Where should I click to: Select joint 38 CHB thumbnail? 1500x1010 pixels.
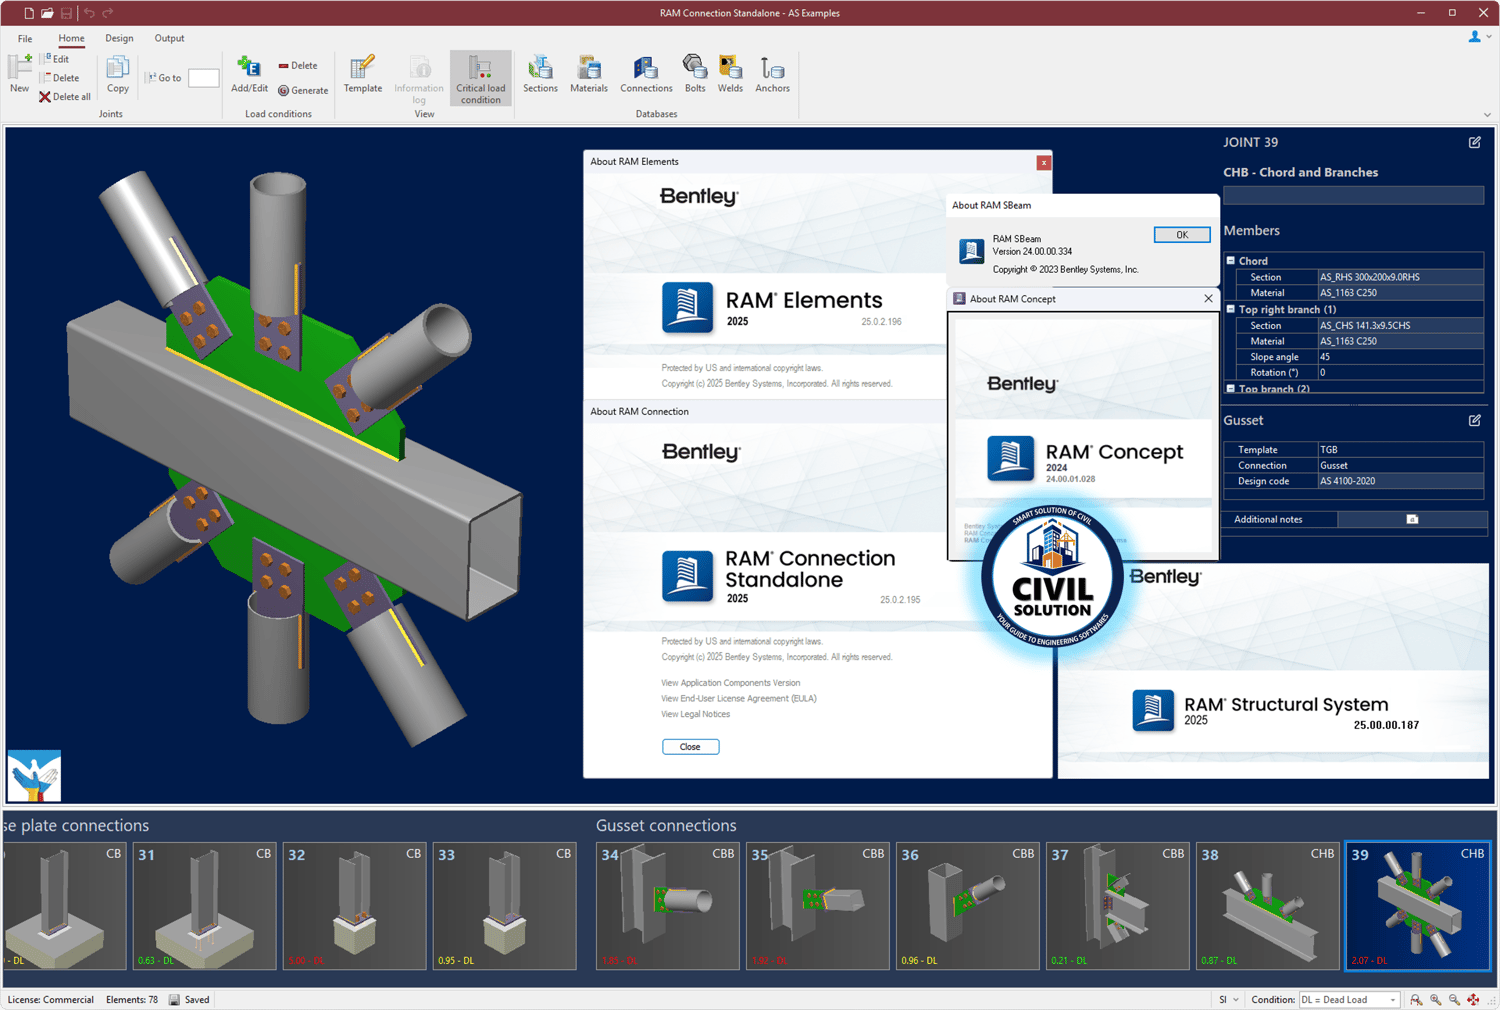[1268, 906]
